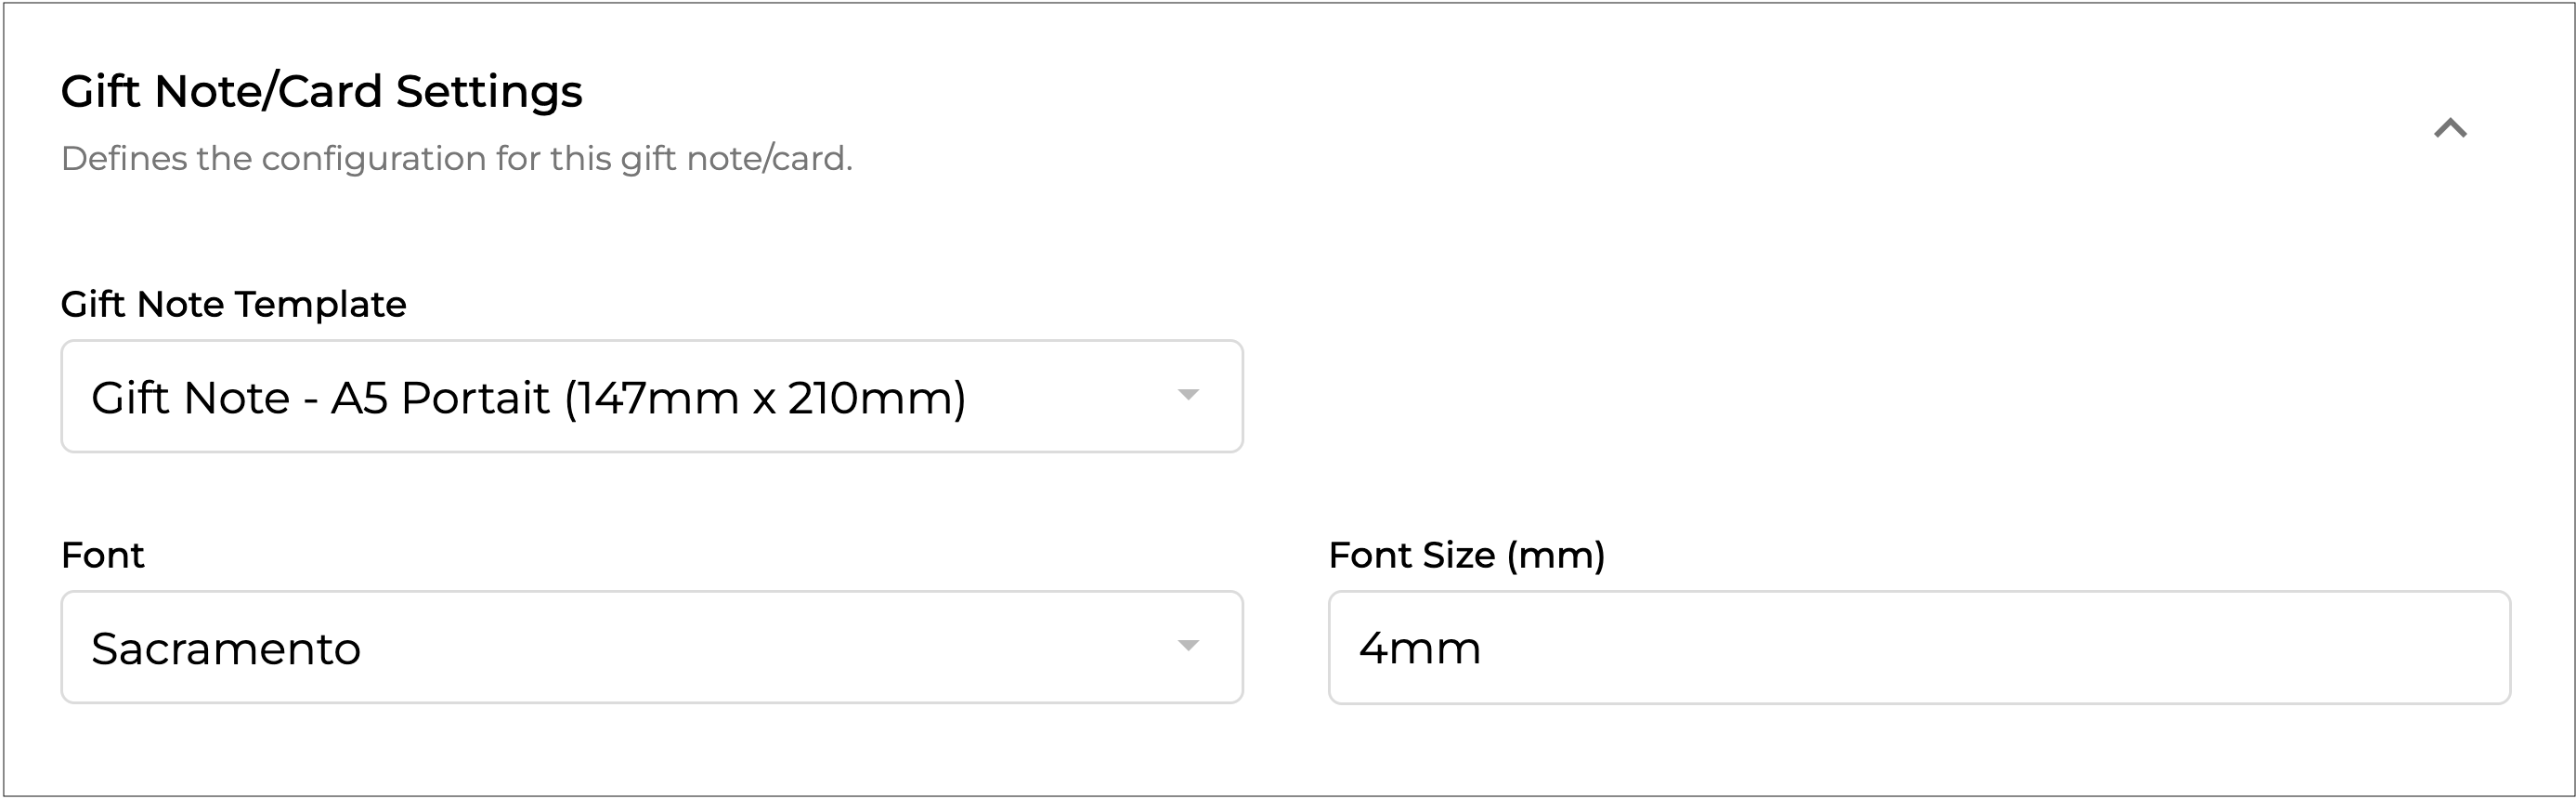Click the A5 Portait template selection text
The width and height of the screenshot is (2576, 799).
528,398
